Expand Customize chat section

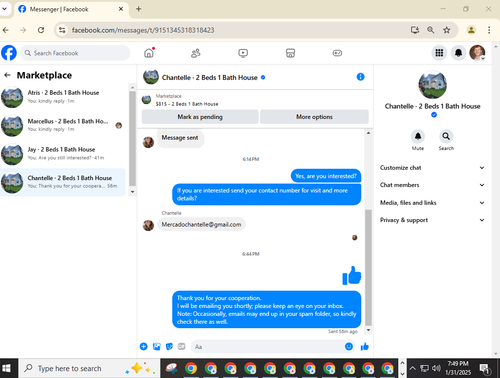pyautogui.click(x=432, y=168)
